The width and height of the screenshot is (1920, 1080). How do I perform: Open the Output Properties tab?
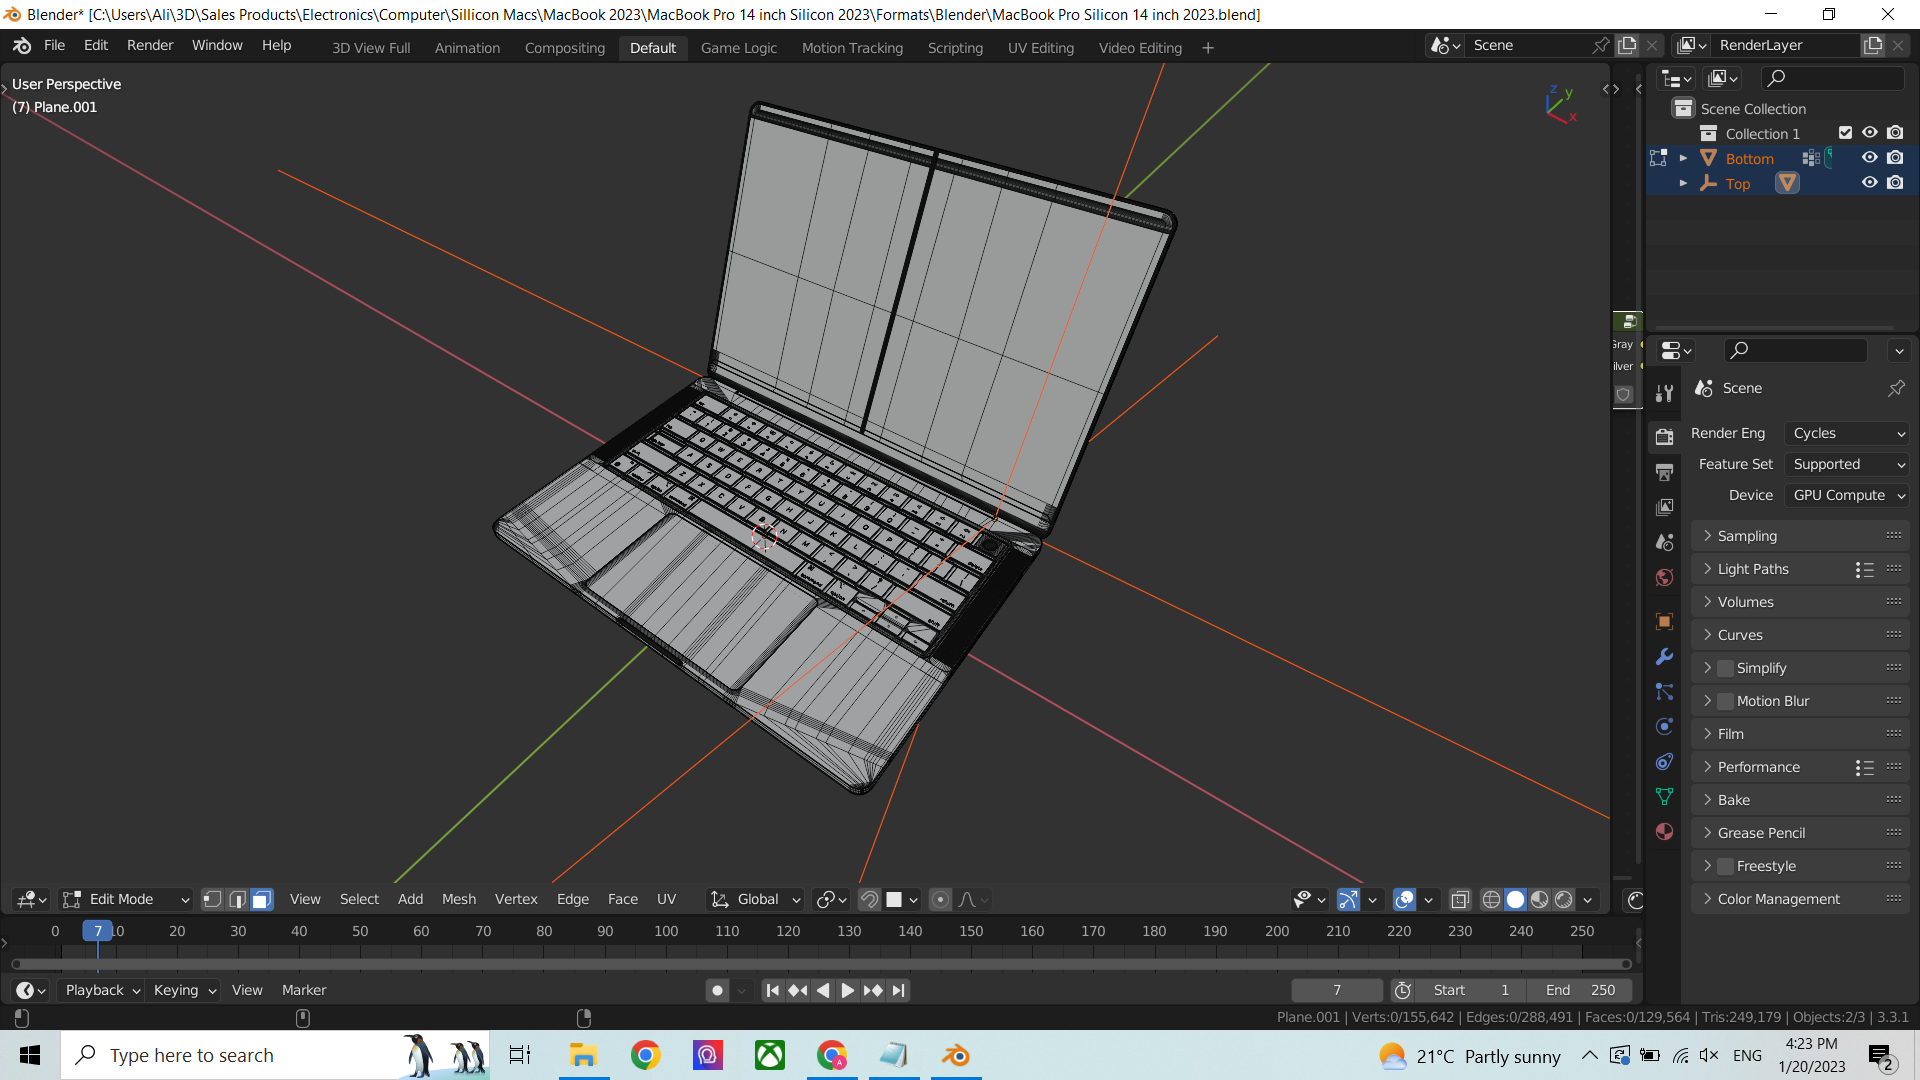(1663, 470)
